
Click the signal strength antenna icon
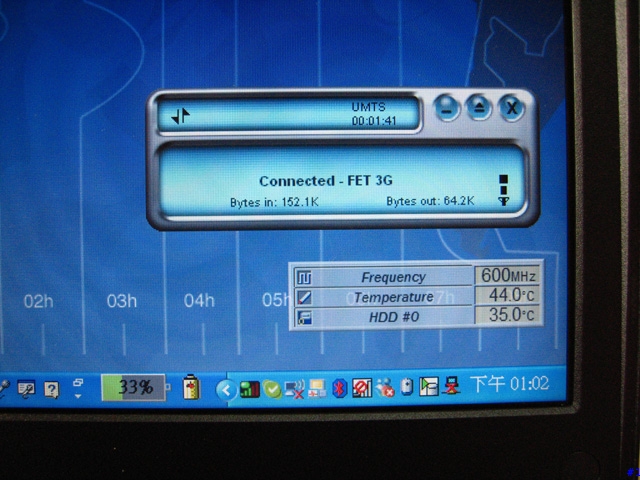click(504, 190)
